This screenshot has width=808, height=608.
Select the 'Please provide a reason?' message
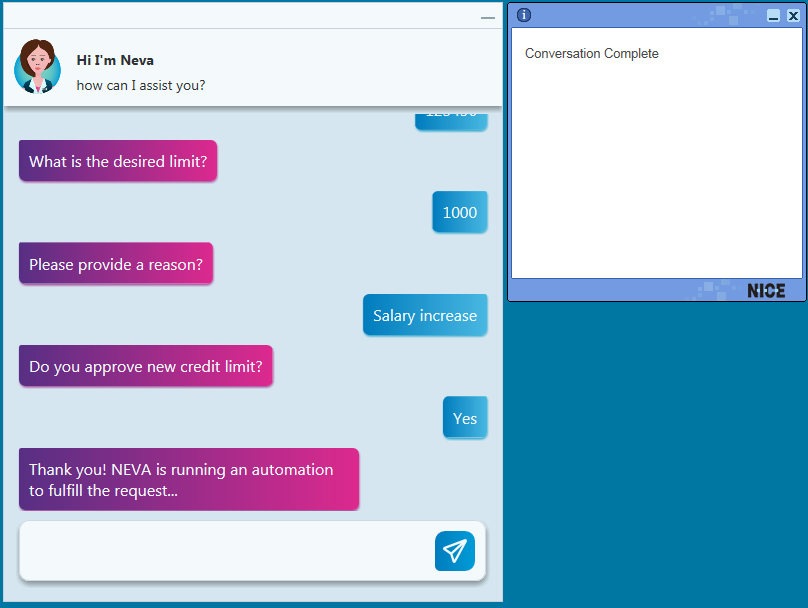tap(116, 264)
